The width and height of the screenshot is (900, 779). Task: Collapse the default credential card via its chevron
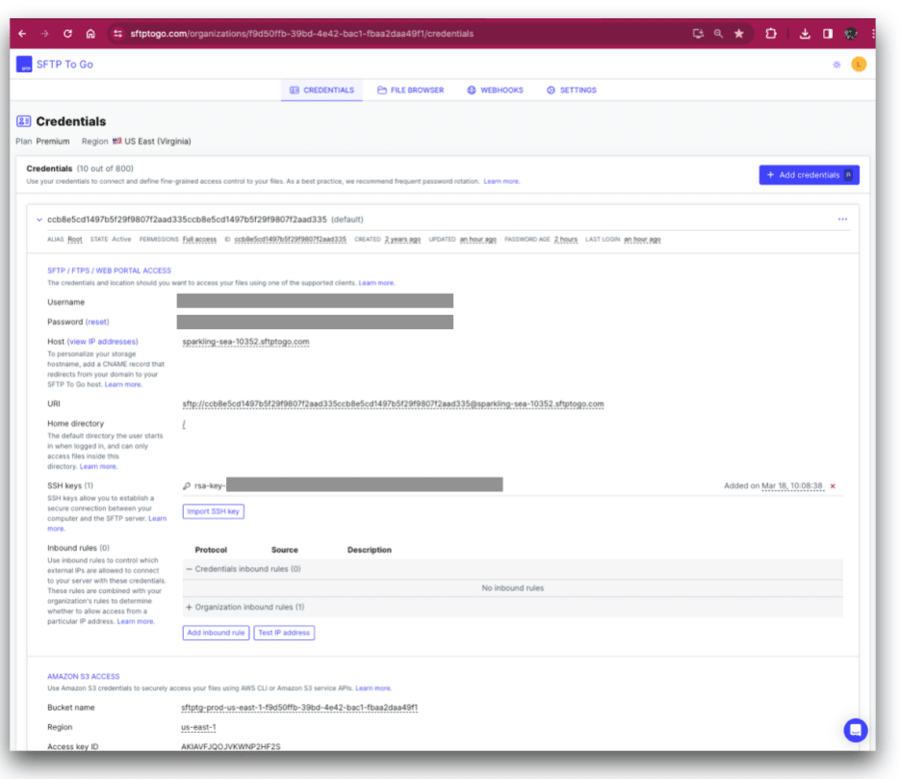[39, 219]
